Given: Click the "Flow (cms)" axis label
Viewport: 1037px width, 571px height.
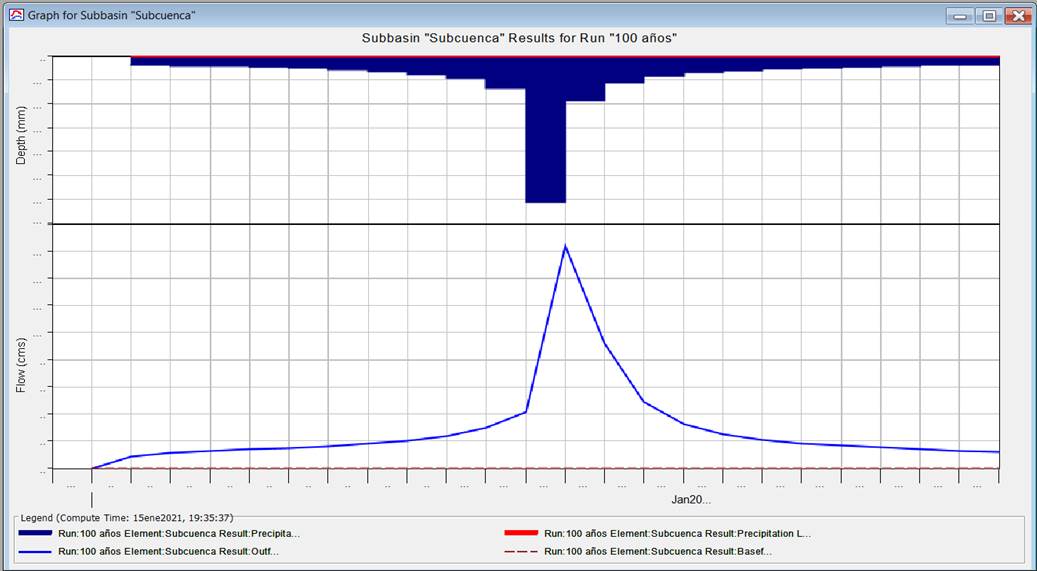Looking at the screenshot, I should coord(21,364).
